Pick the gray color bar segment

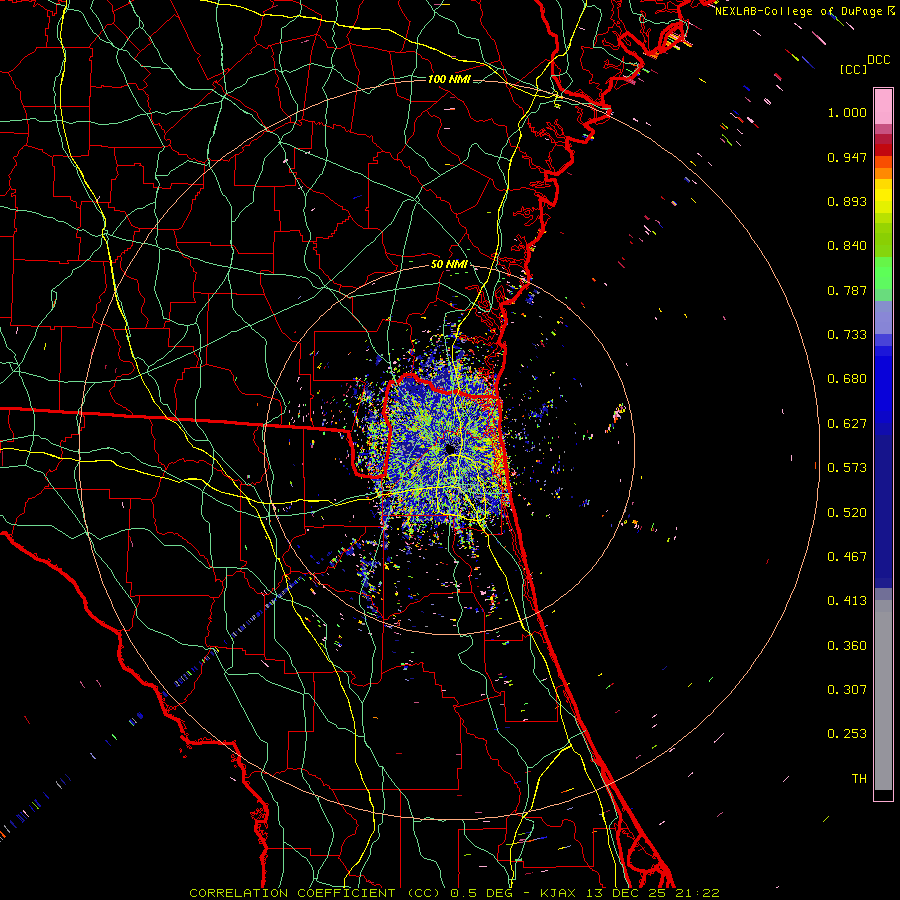pos(883,695)
